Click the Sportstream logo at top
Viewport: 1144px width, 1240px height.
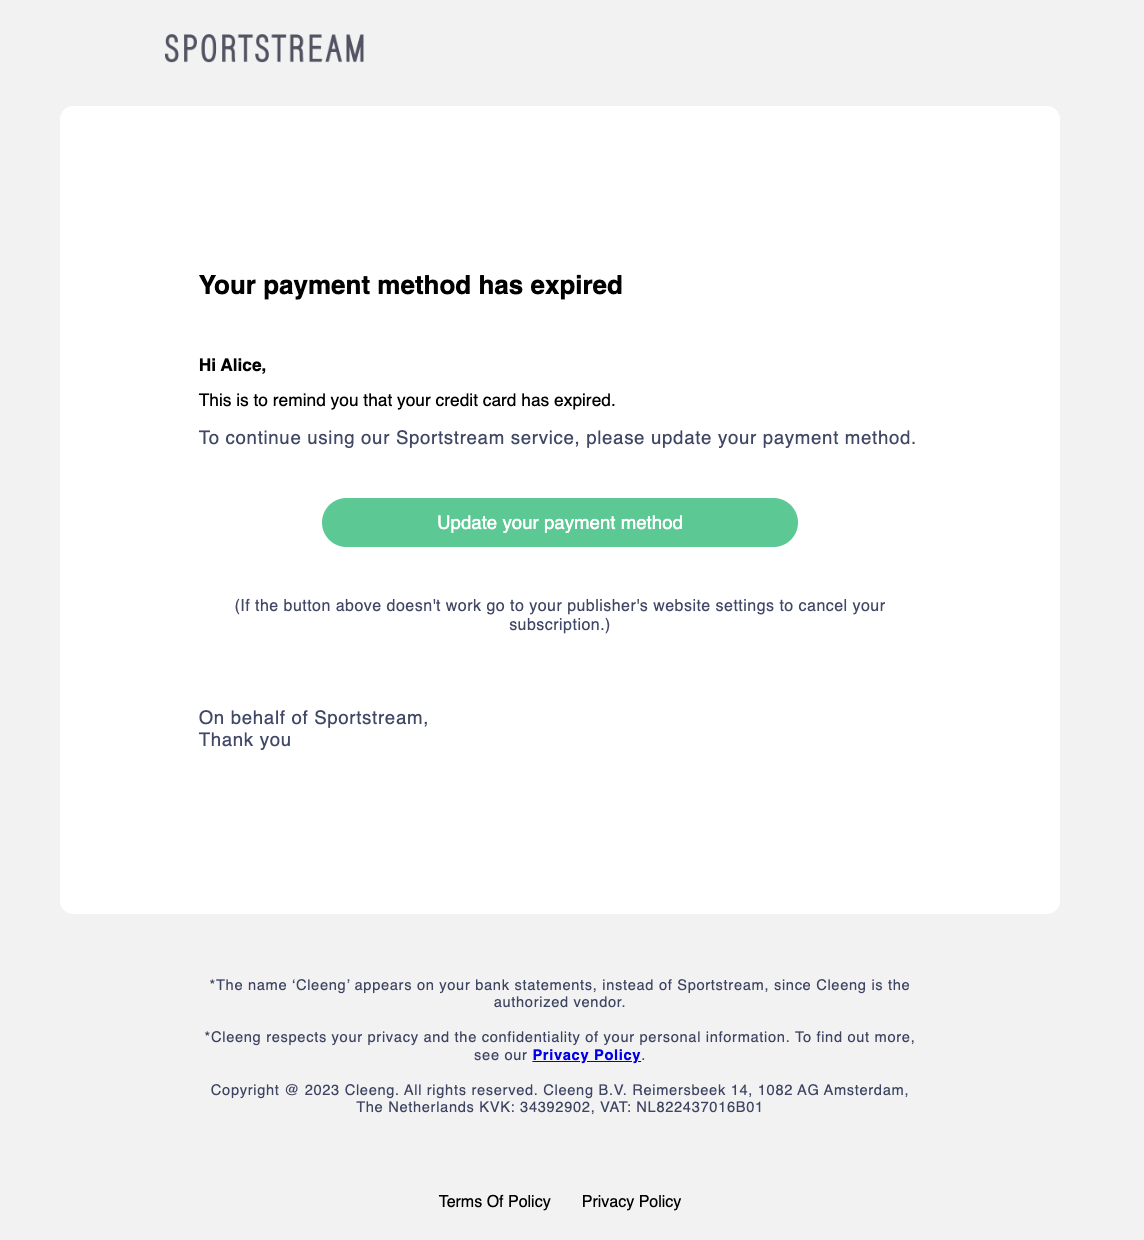[265, 49]
